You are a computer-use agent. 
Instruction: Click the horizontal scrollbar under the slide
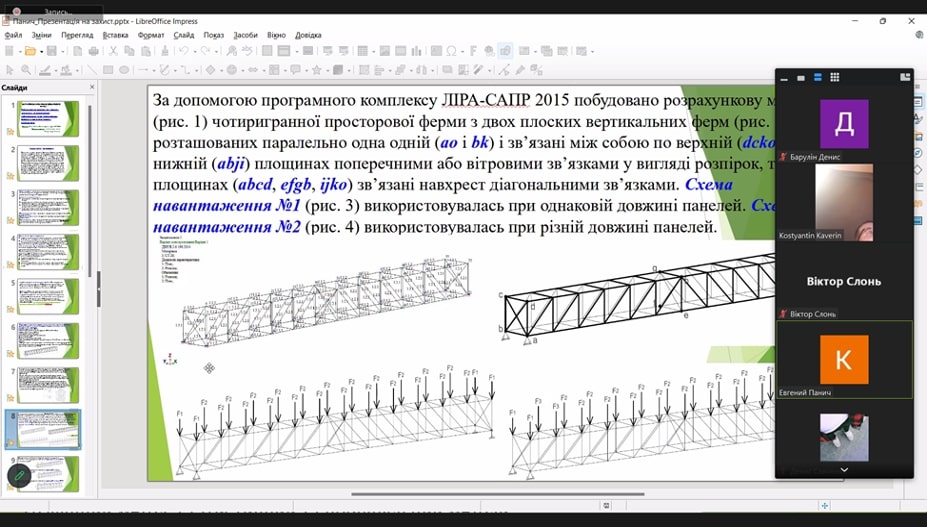pos(498,493)
